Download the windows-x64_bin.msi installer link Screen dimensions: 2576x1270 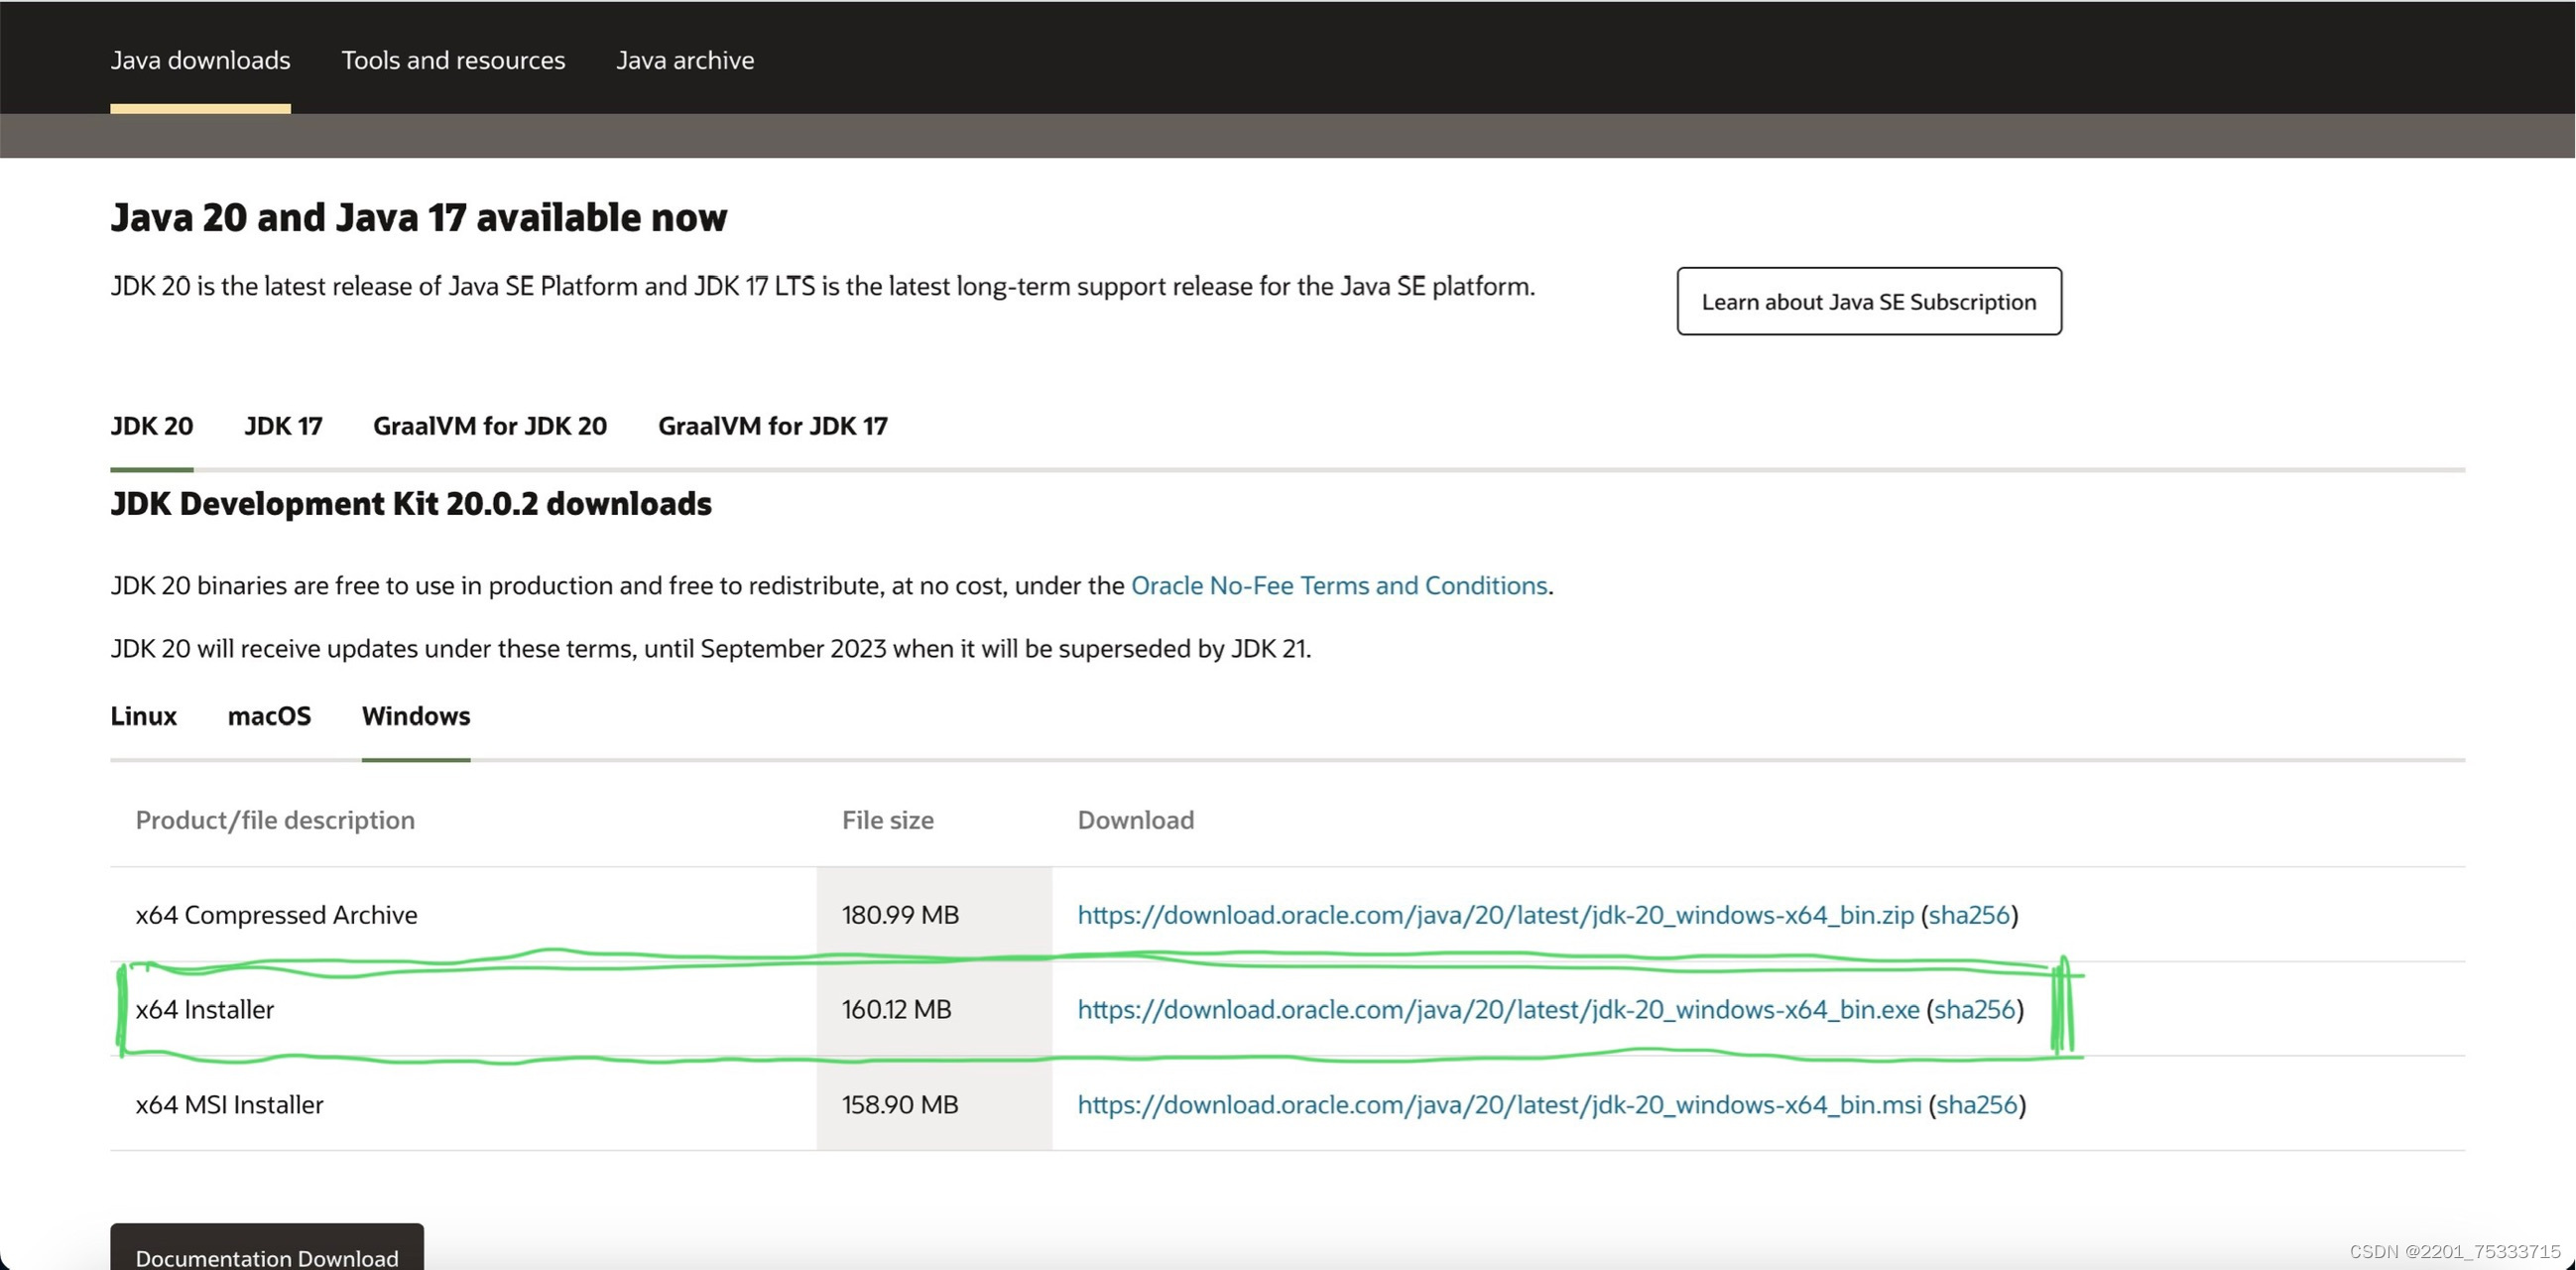click(1499, 1105)
